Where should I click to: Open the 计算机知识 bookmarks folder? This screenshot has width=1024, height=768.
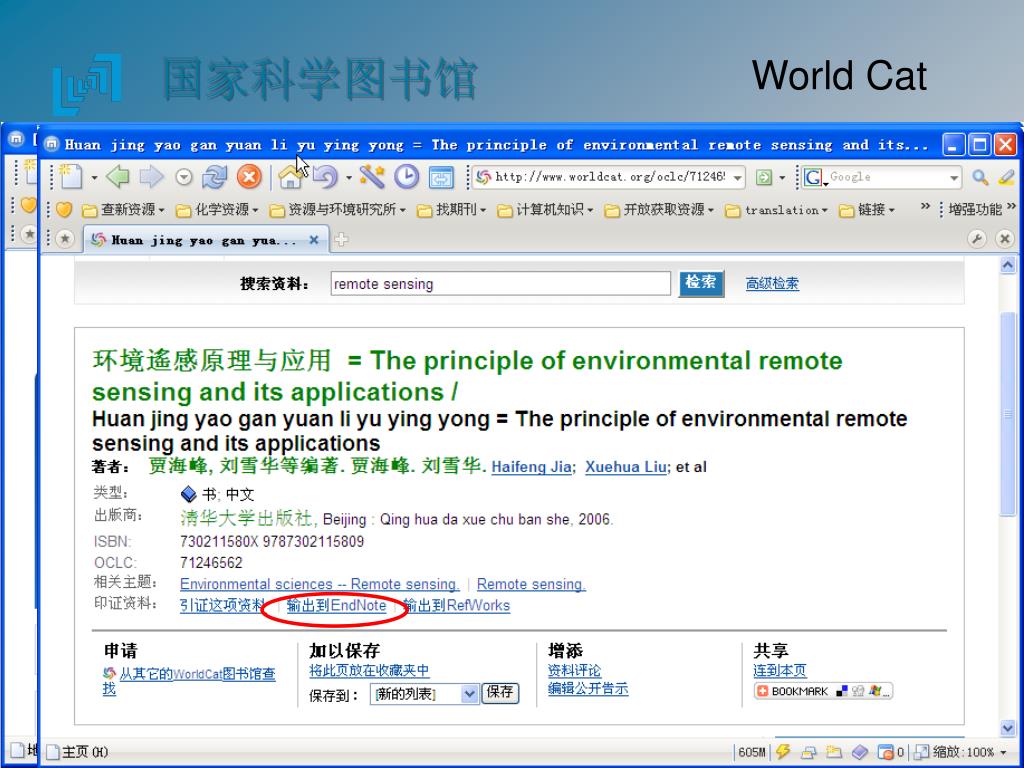pyautogui.click(x=545, y=210)
